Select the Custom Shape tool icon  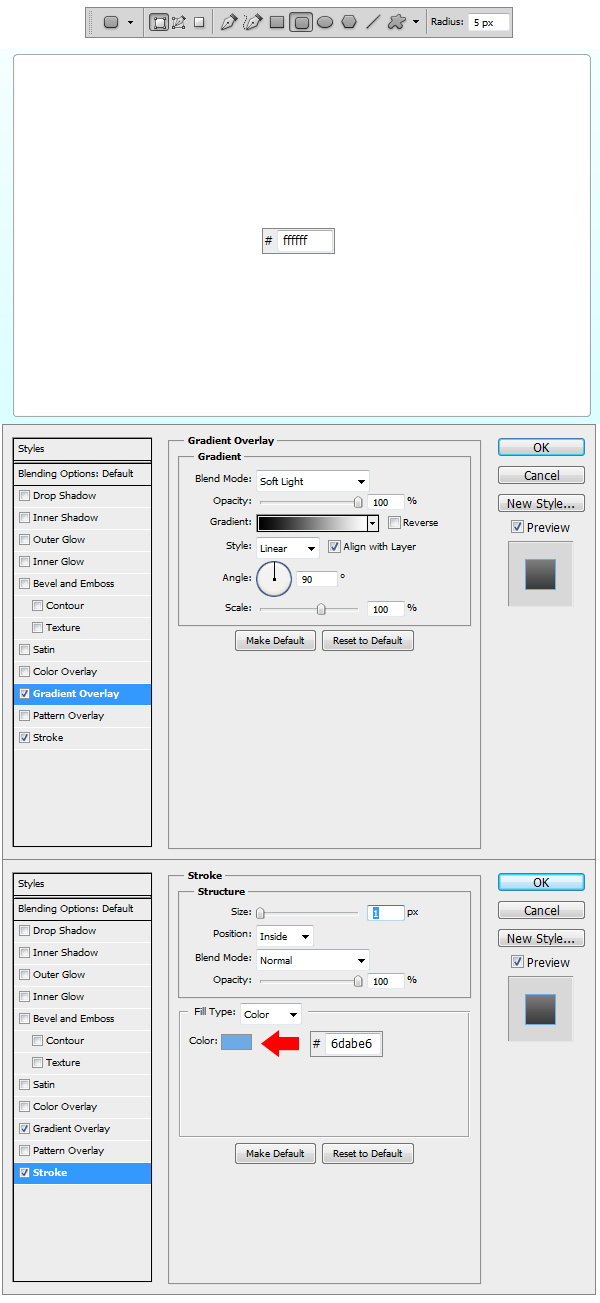(x=397, y=22)
